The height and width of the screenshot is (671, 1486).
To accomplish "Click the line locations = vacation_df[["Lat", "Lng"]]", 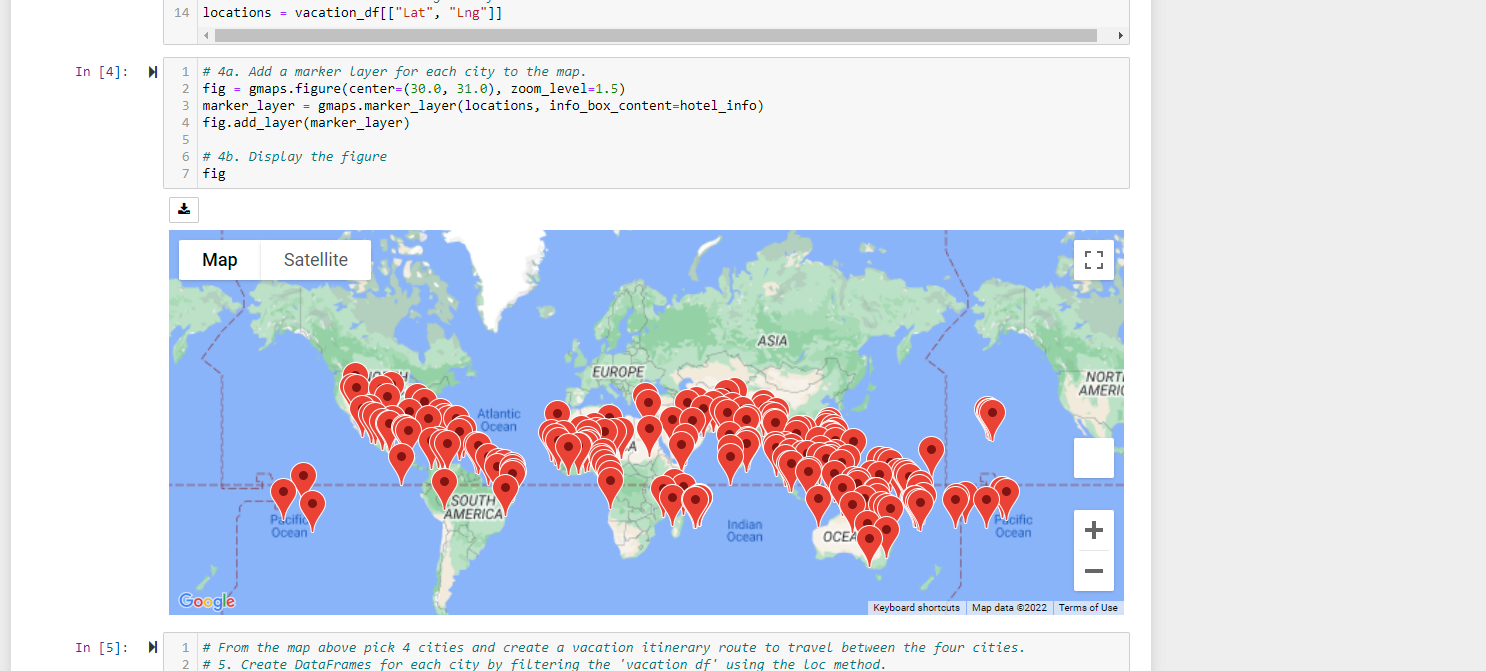I will [x=352, y=13].
